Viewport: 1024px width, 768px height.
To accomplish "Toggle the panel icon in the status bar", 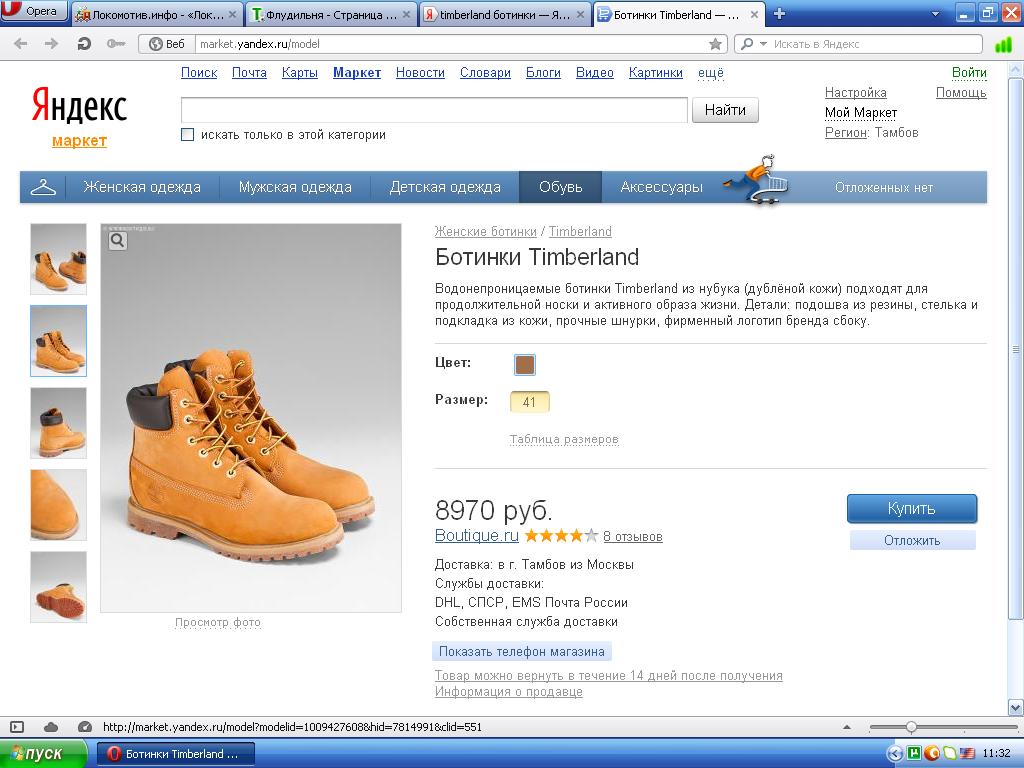I will [x=17, y=727].
